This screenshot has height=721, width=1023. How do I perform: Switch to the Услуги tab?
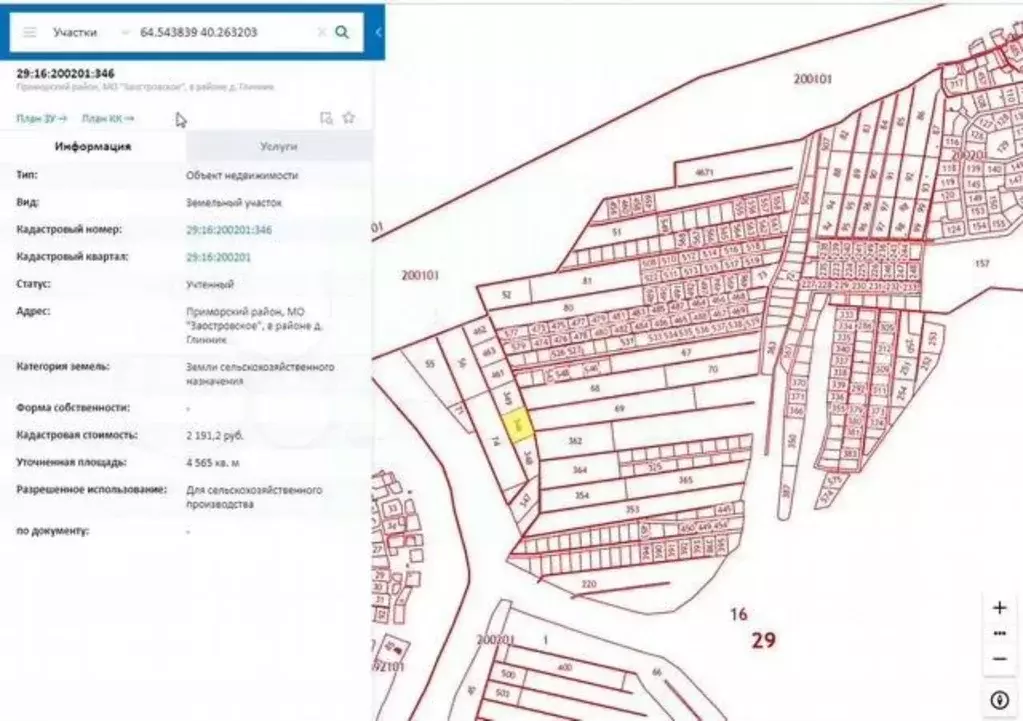coord(279,147)
